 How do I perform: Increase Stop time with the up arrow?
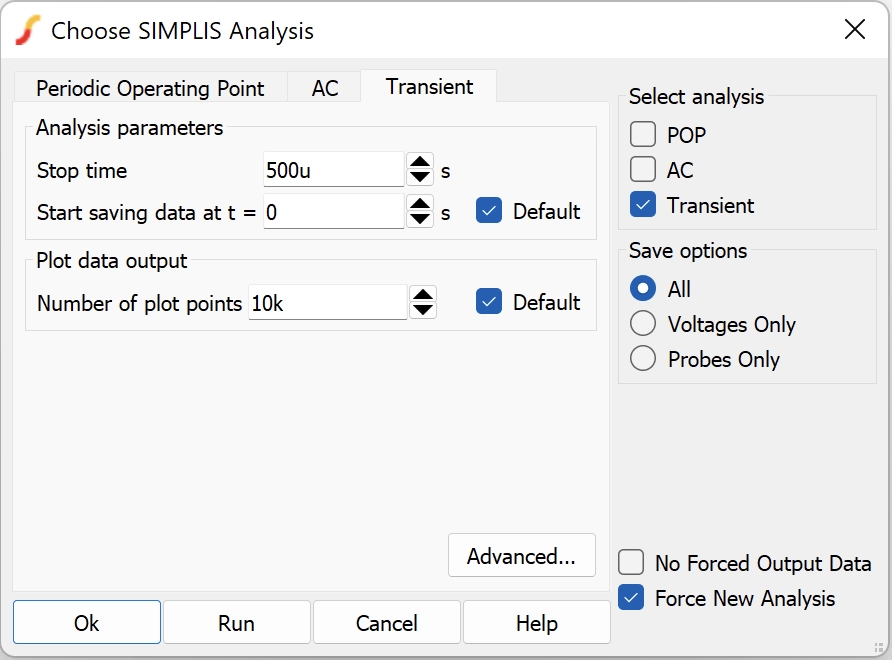coord(420,162)
